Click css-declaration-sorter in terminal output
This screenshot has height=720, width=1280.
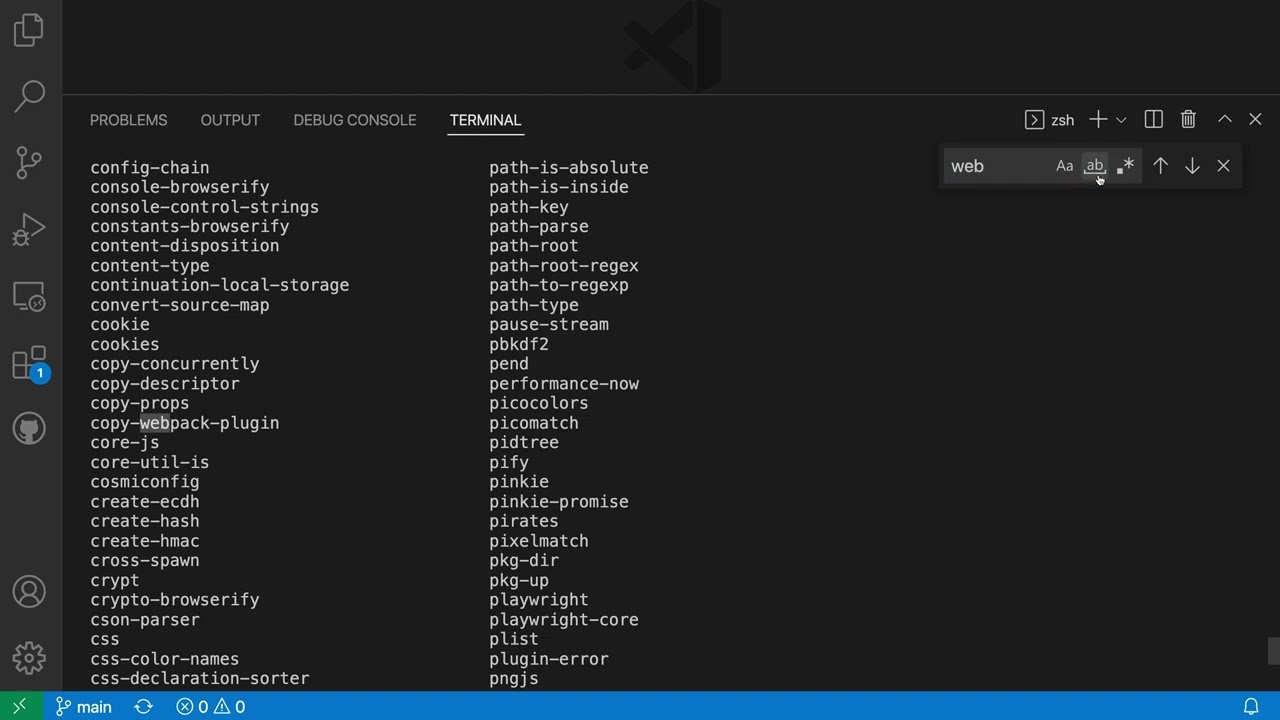point(200,678)
